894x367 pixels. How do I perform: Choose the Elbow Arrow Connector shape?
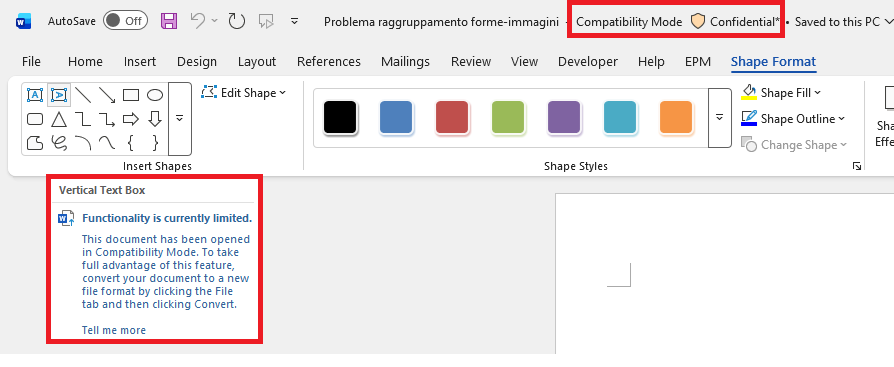[107, 119]
